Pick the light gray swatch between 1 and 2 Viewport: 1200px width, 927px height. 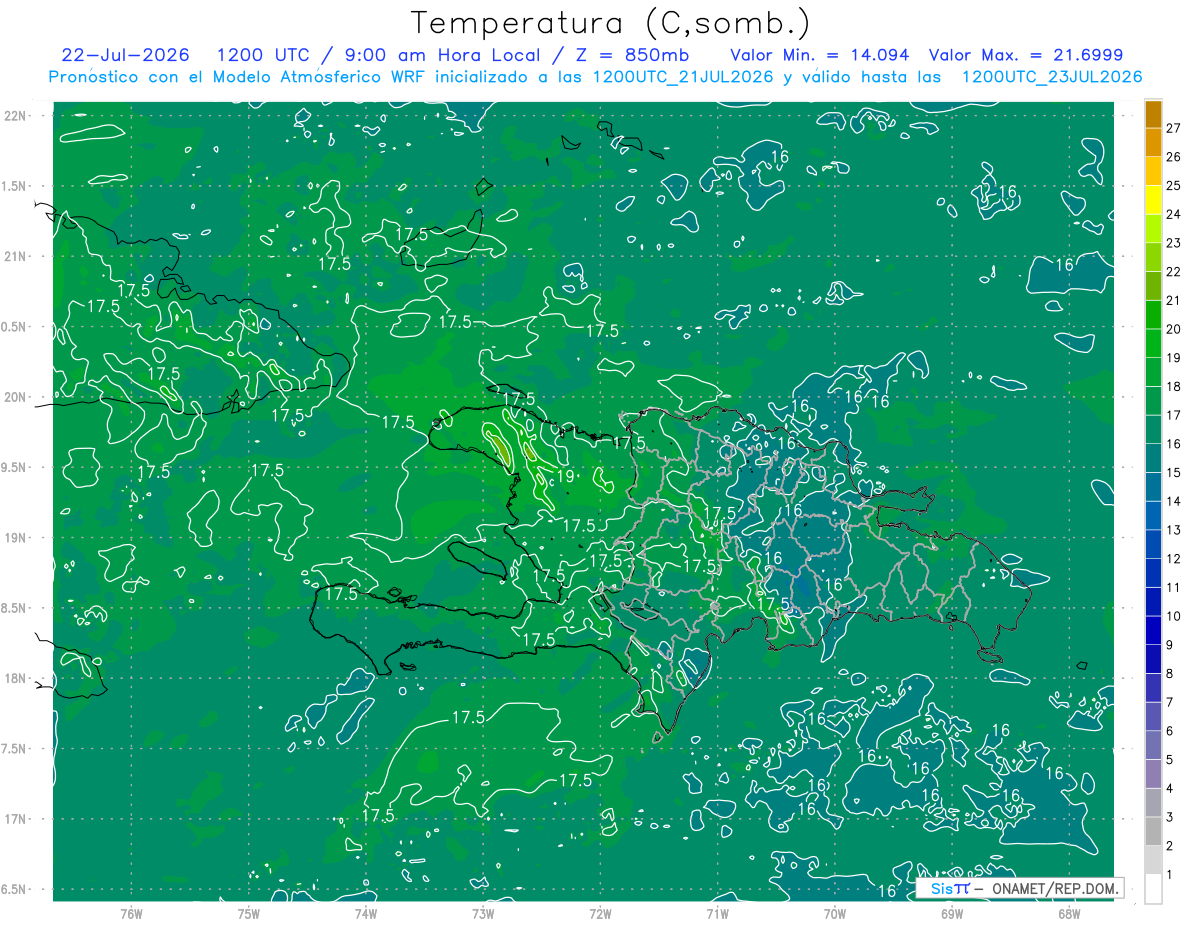(x=1154, y=860)
